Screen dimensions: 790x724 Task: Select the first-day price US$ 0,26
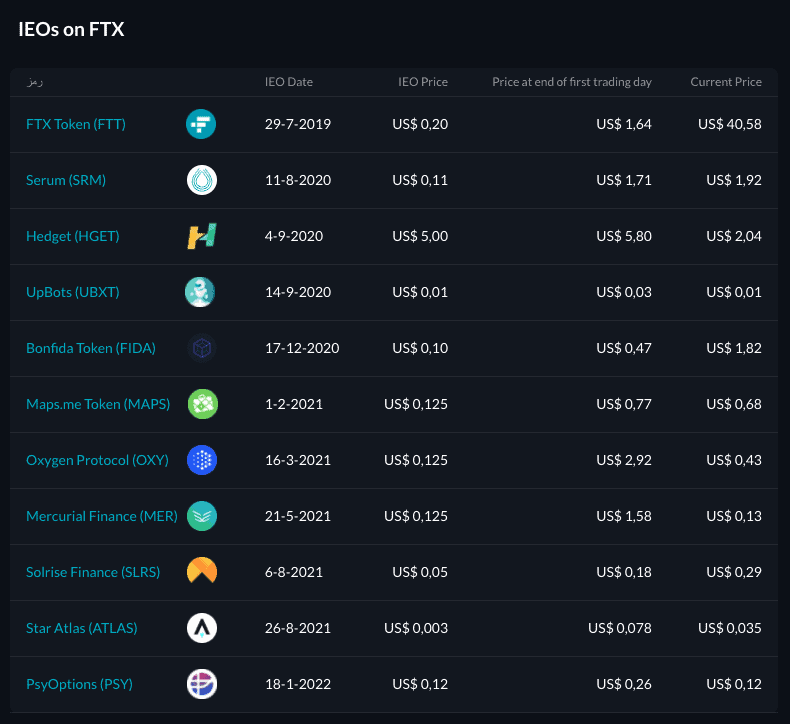click(x=624, y=684)
